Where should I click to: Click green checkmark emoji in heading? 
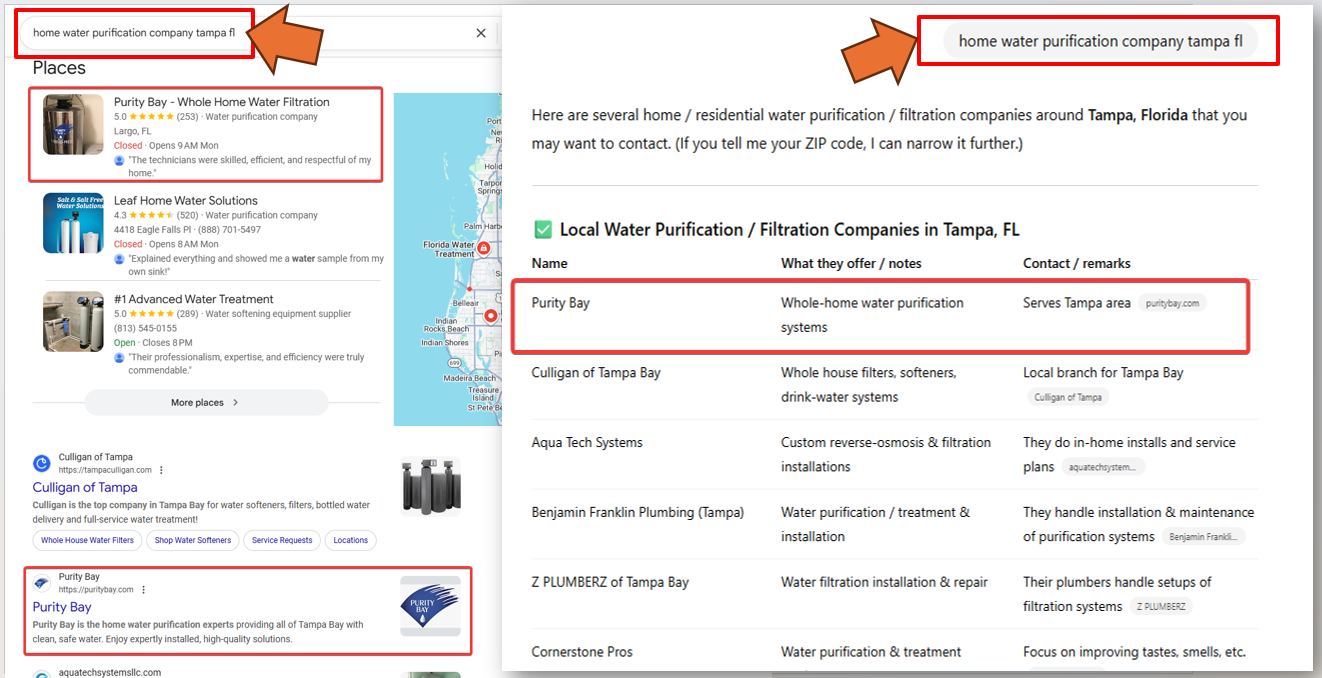tap(543, 230)
